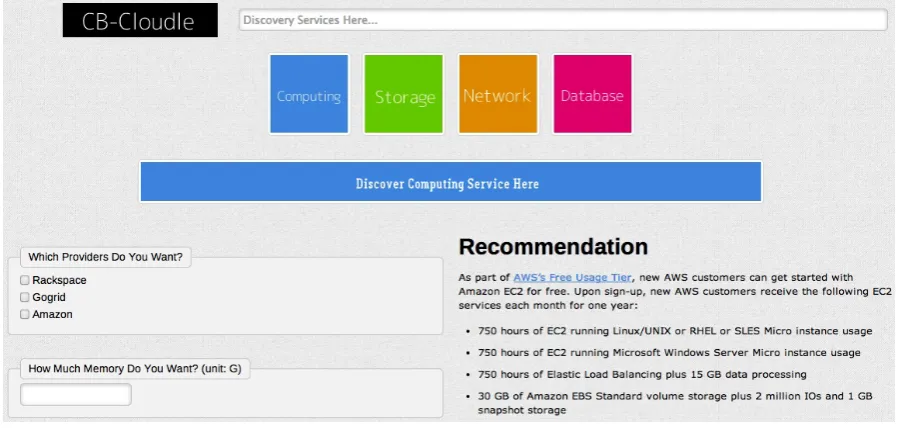Click the Gogrid label text

point(49,298)
